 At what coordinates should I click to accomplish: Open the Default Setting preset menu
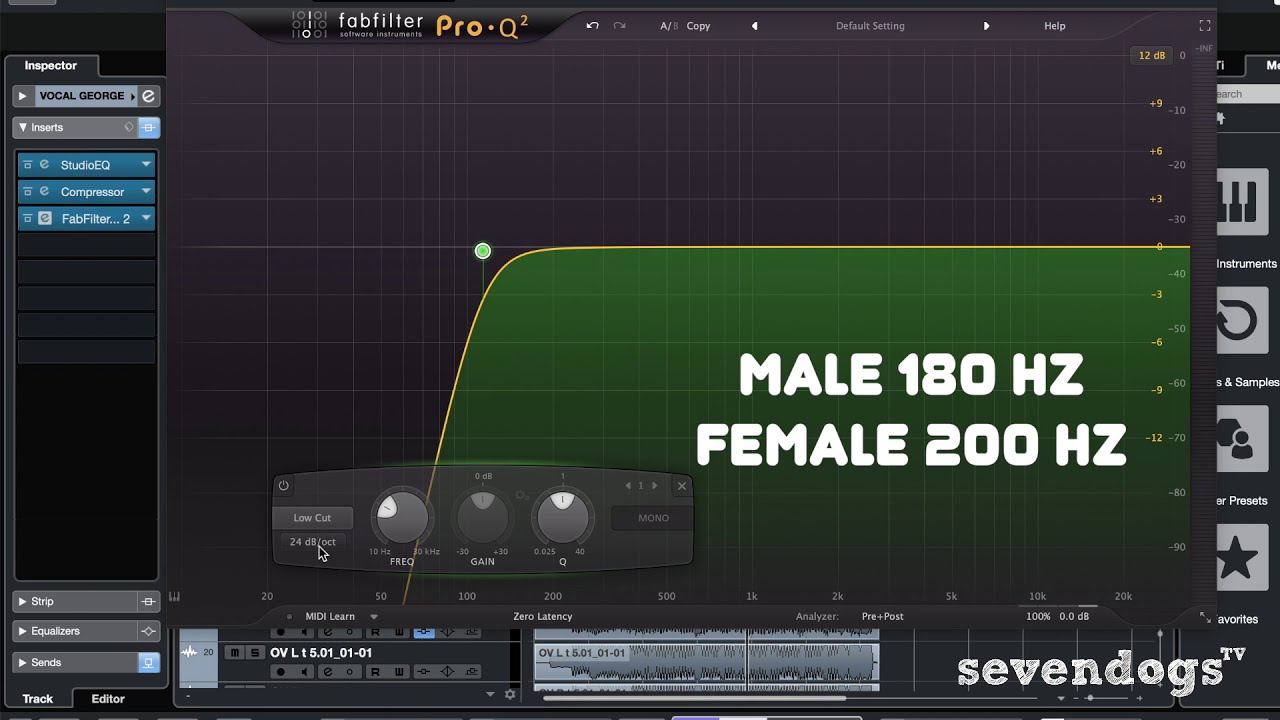point(870,26)
